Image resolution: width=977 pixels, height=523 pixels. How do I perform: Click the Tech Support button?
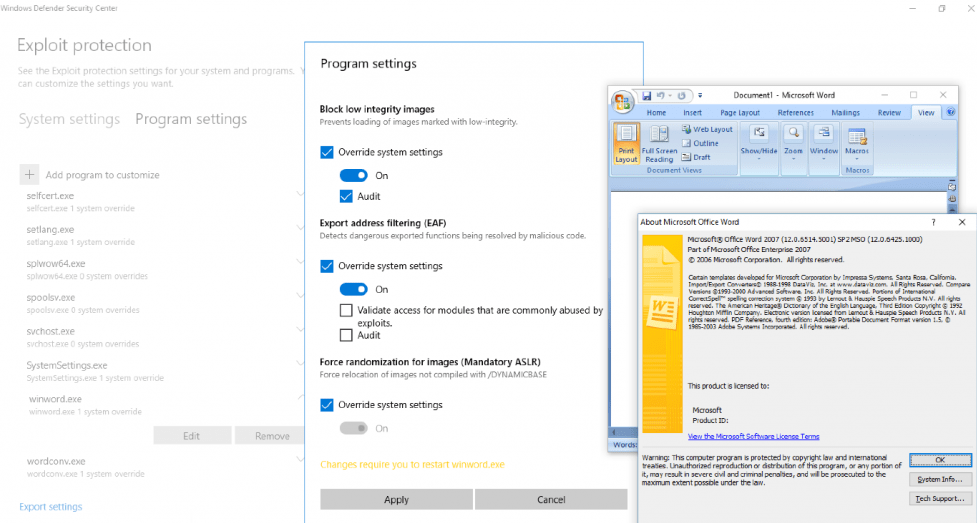click(x=940, y=499)
